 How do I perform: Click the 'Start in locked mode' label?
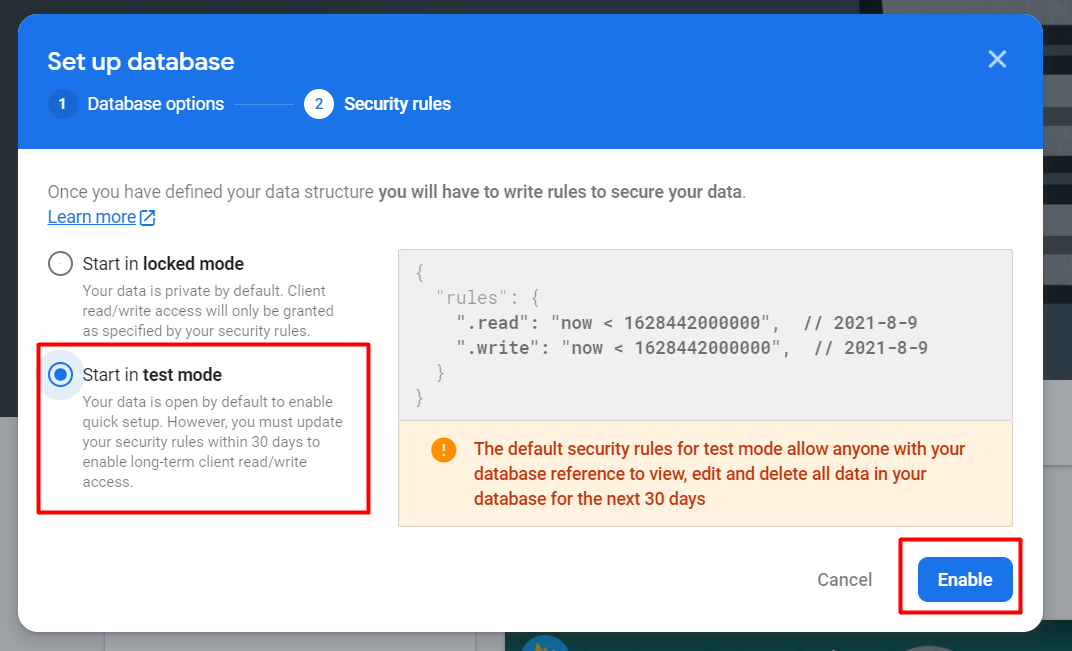click(x=163, y=264)
